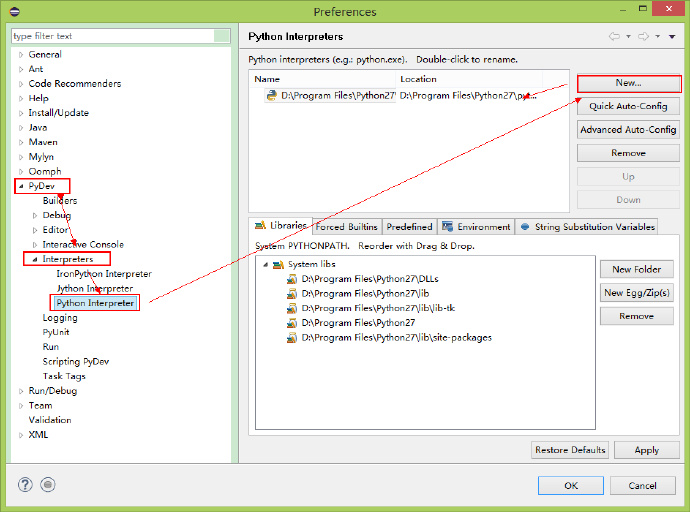Click the record icon beside Help
This screenshot has height=512, width=690.
[x=48, y=485]
